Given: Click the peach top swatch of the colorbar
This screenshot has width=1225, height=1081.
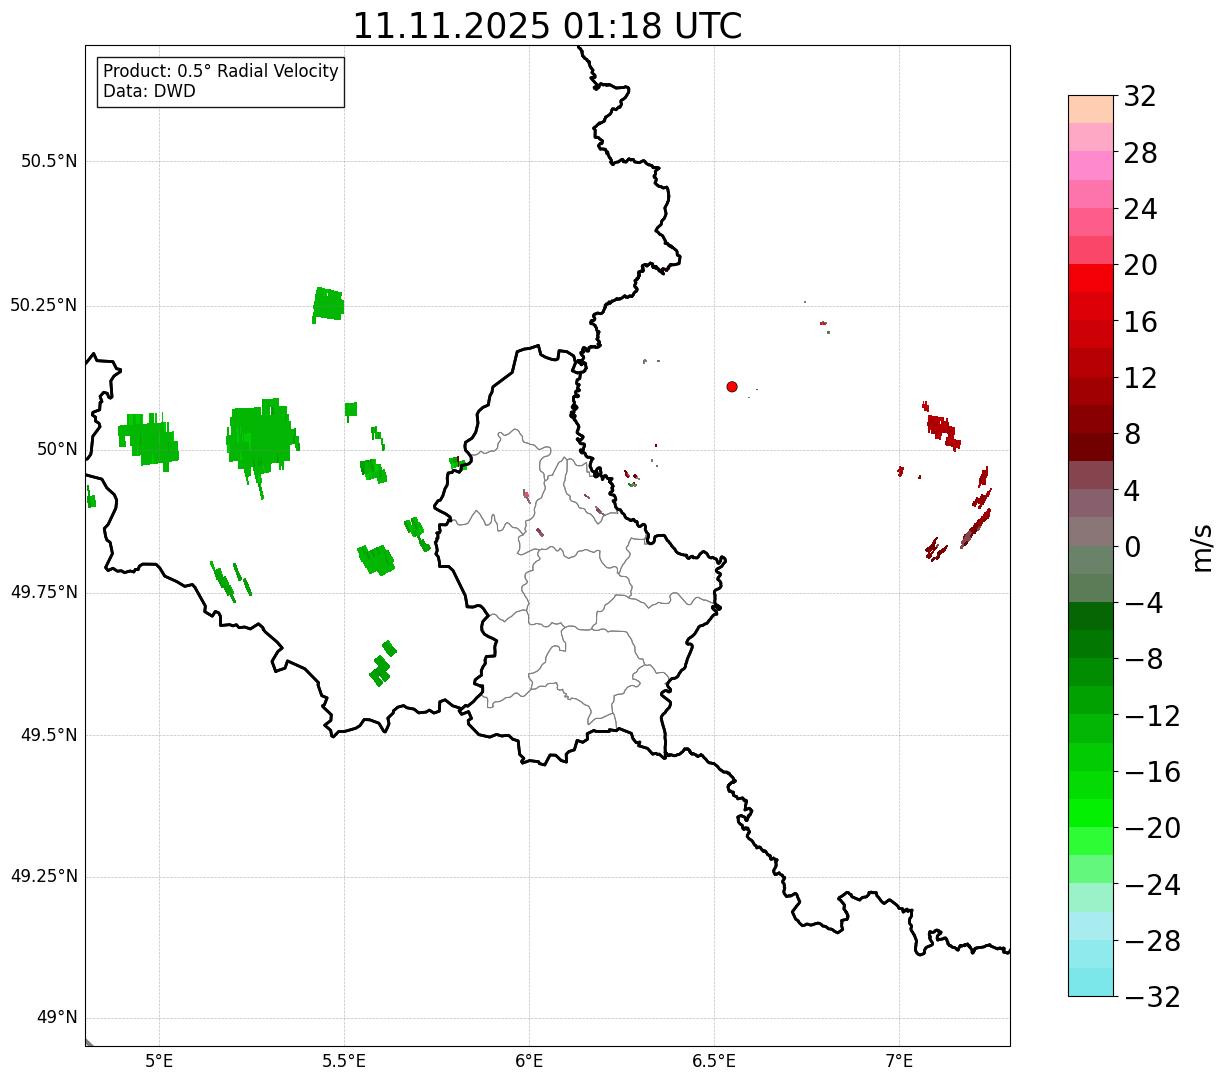Looking at the screenshot, I should click(1091, 109).
